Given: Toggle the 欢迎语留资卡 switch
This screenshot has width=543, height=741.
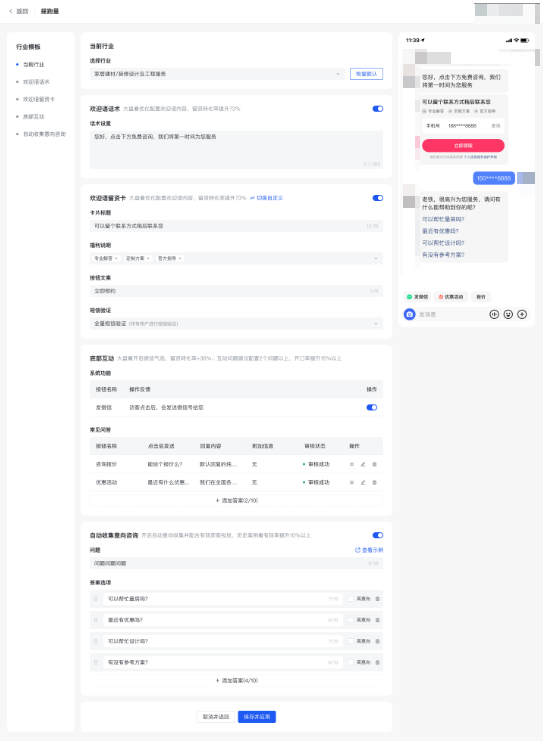Looking at the screenshot, I should tap(378, 198).
